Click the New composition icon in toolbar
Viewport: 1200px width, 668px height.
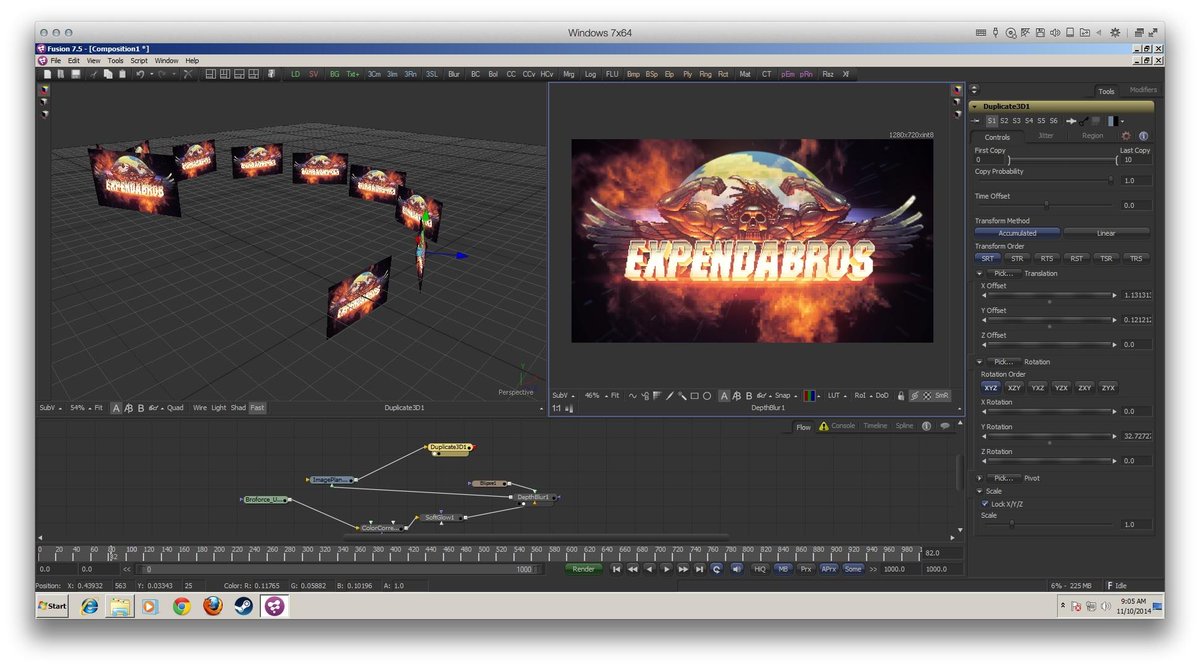point(47,74)
